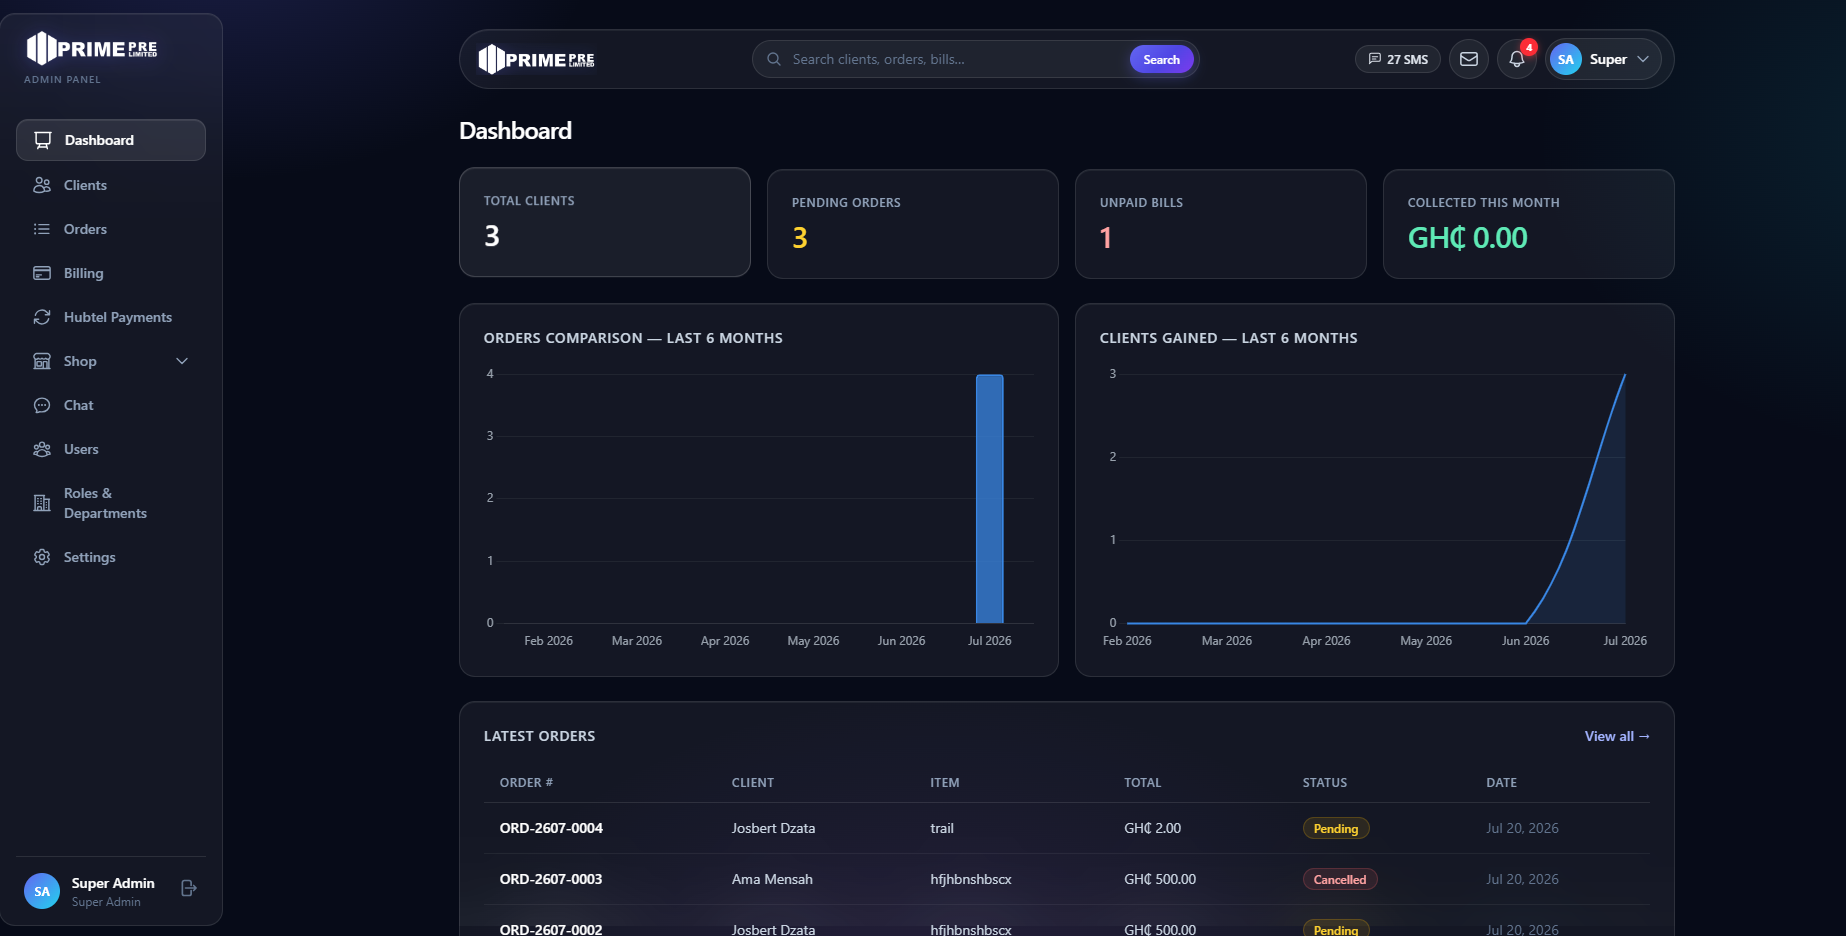Click the Dashboard monitor icon

pyautogui.click(x=42, y=140)
